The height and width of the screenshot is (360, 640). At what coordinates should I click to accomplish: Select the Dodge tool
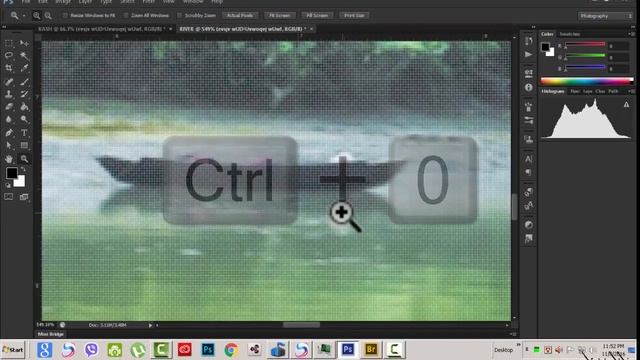point(24,119)
